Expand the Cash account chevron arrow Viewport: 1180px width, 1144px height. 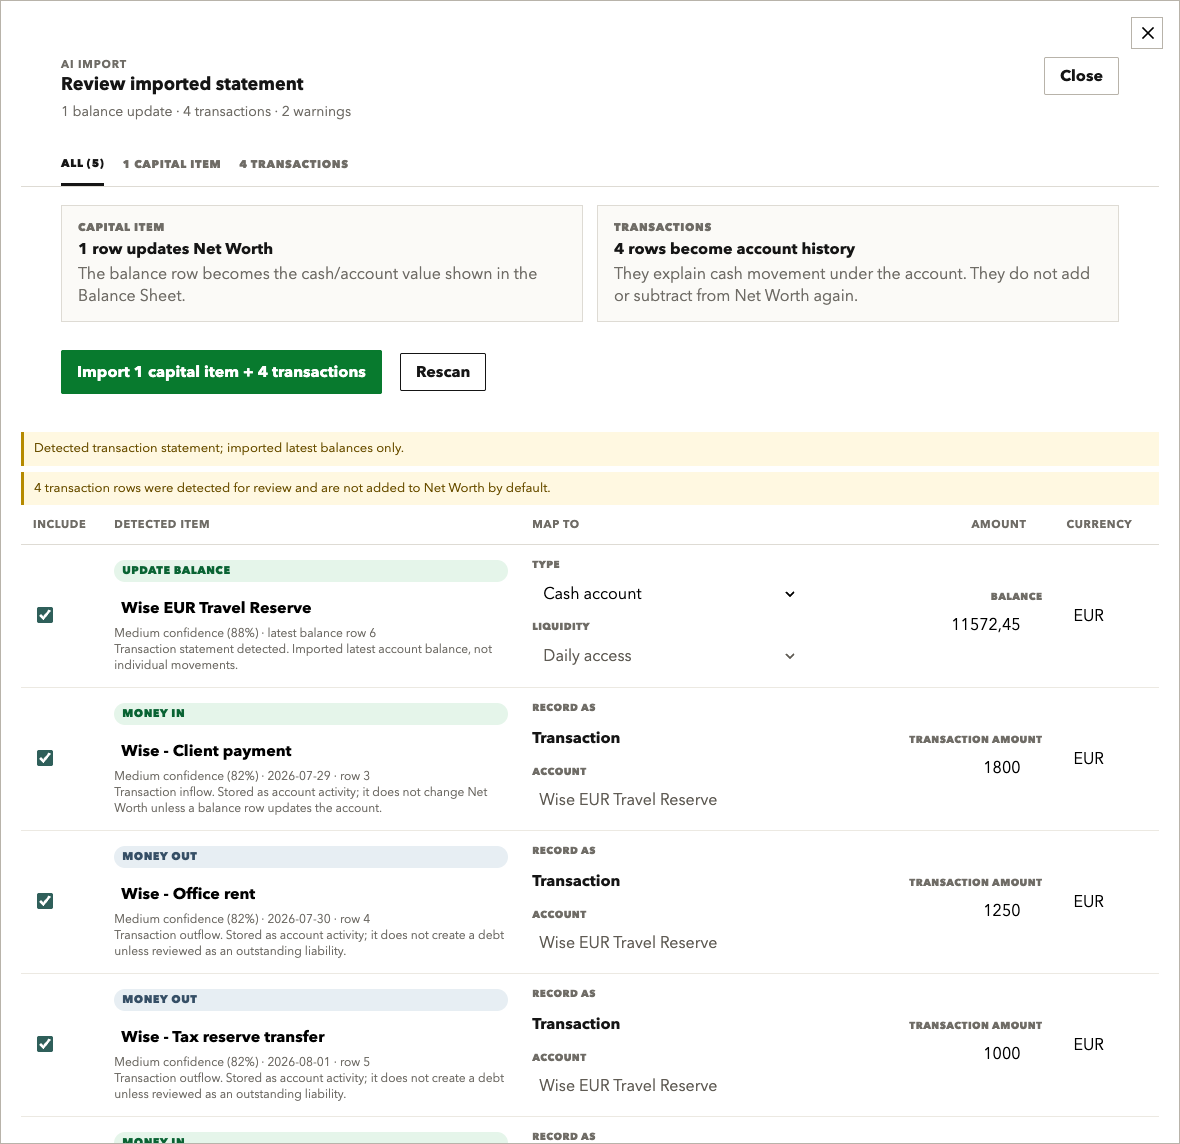tap(789, 594)
